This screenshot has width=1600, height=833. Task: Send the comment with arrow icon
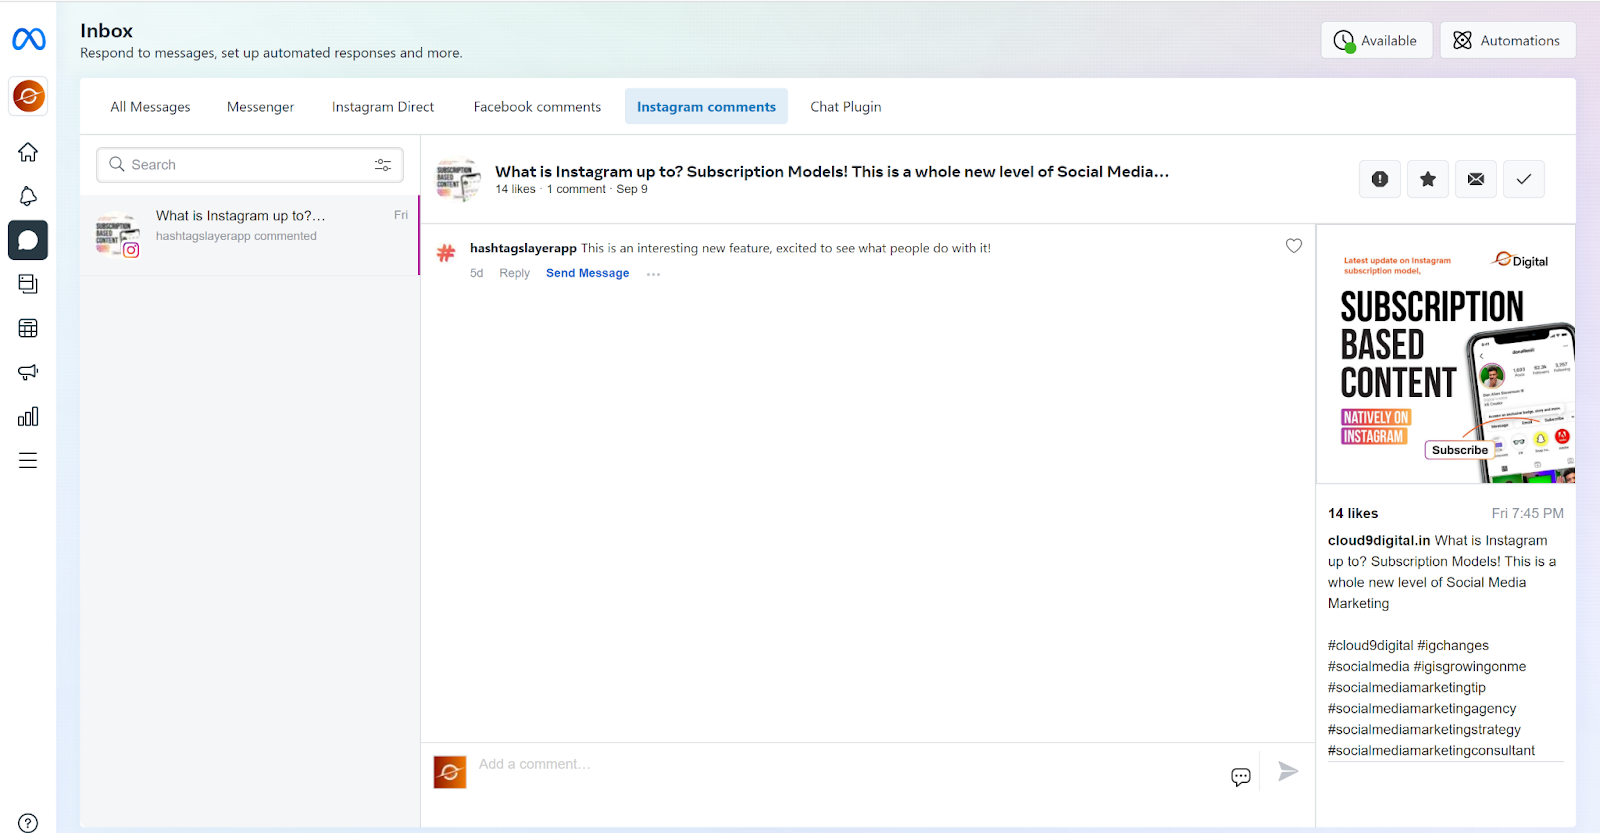click(x=1288, y=771)
